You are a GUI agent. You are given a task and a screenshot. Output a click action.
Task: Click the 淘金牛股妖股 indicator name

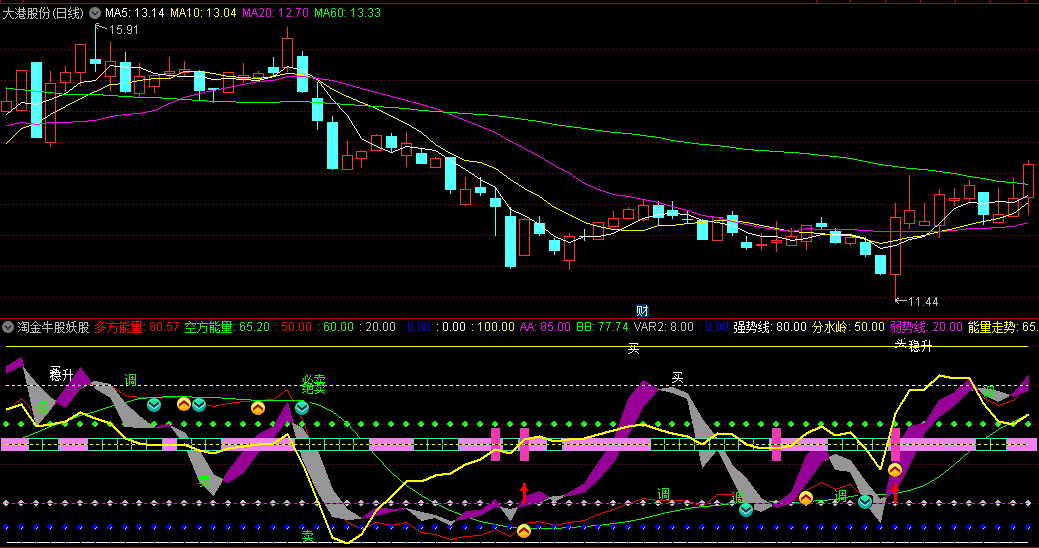coord(53,327)
